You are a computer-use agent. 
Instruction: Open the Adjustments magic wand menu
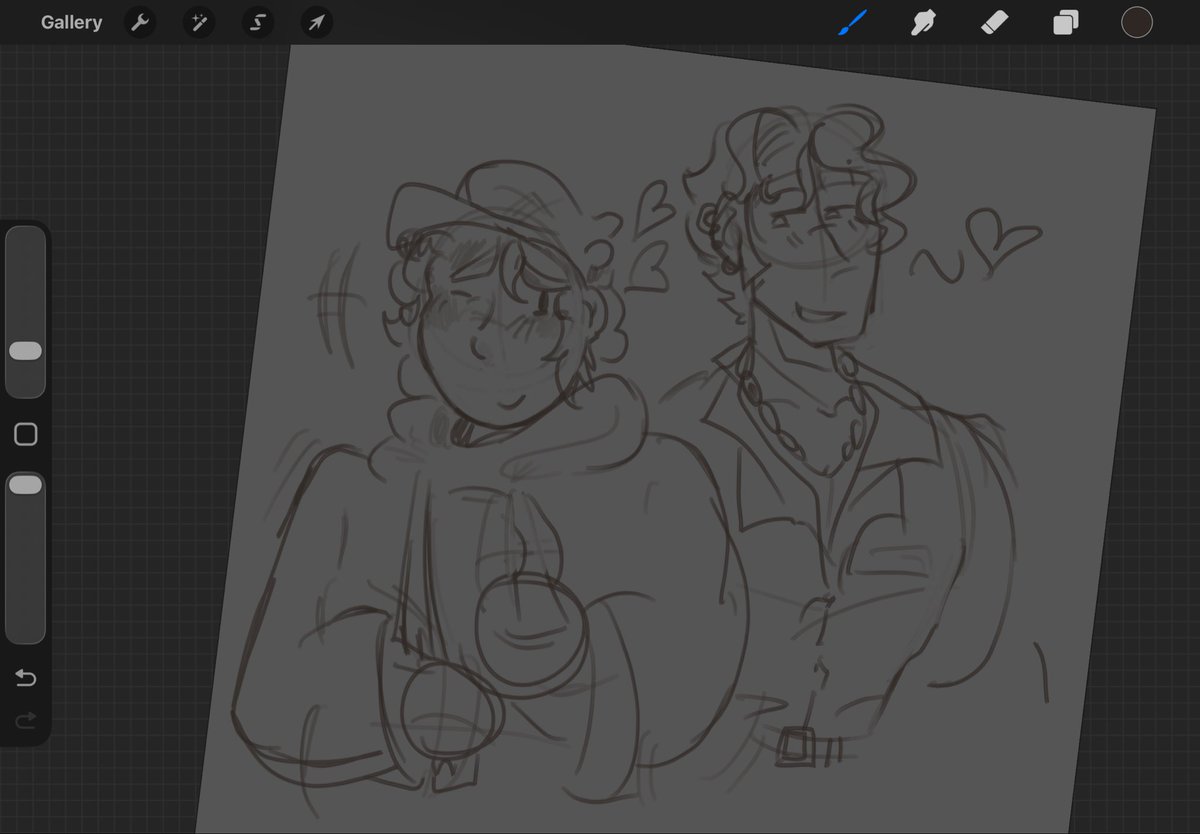[x=199, y=22]
